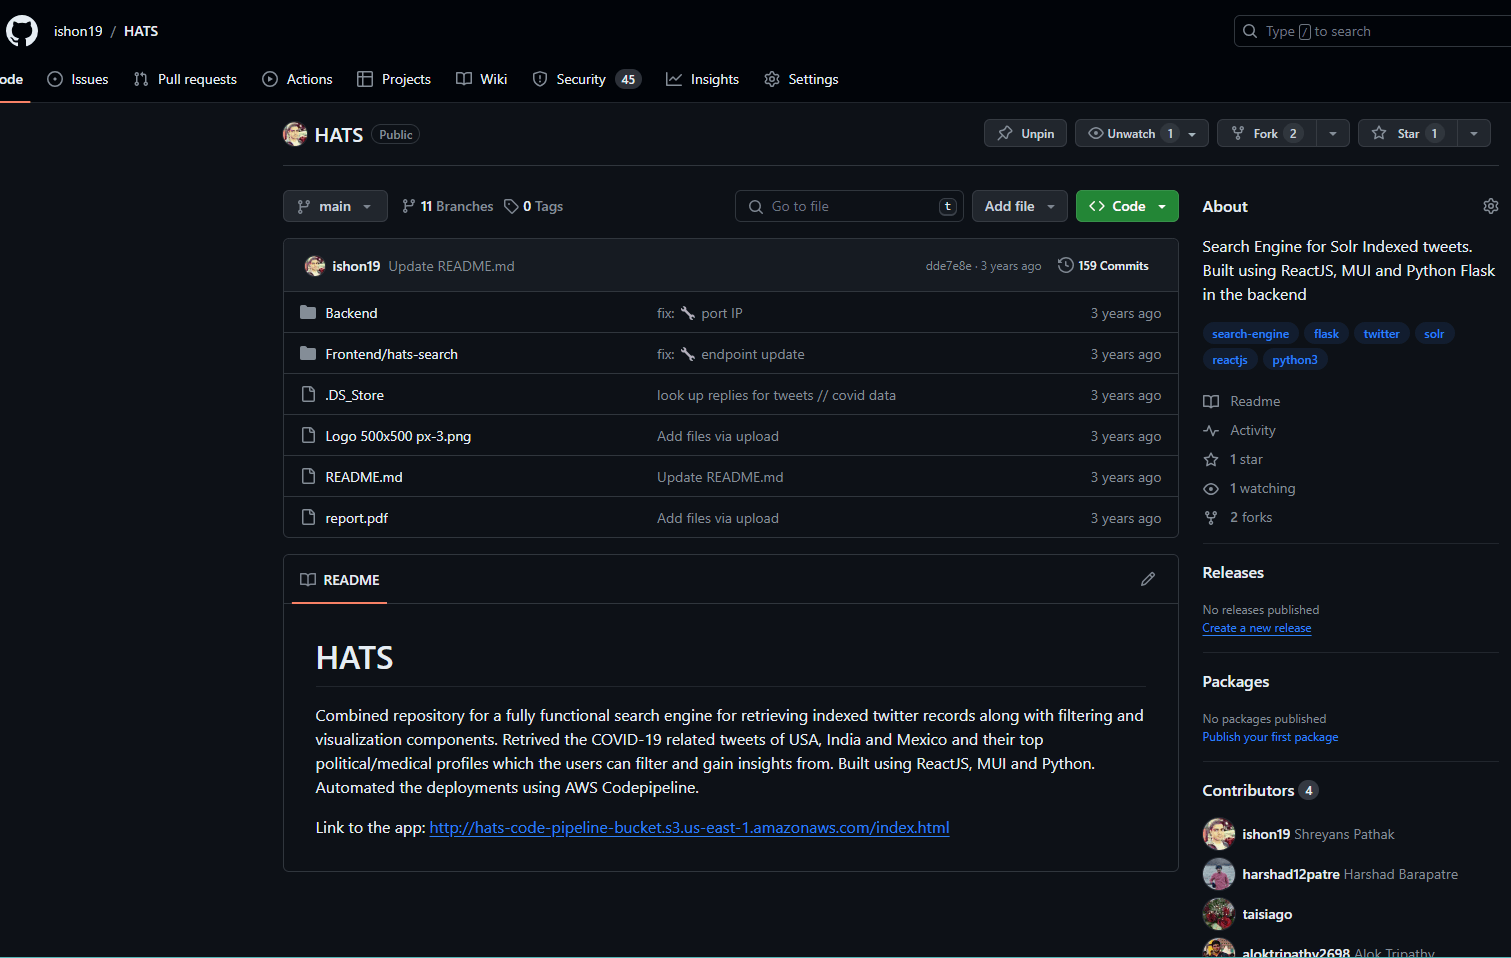
Task: Open the Star lists dropdown arrow
Action: 1474,133
